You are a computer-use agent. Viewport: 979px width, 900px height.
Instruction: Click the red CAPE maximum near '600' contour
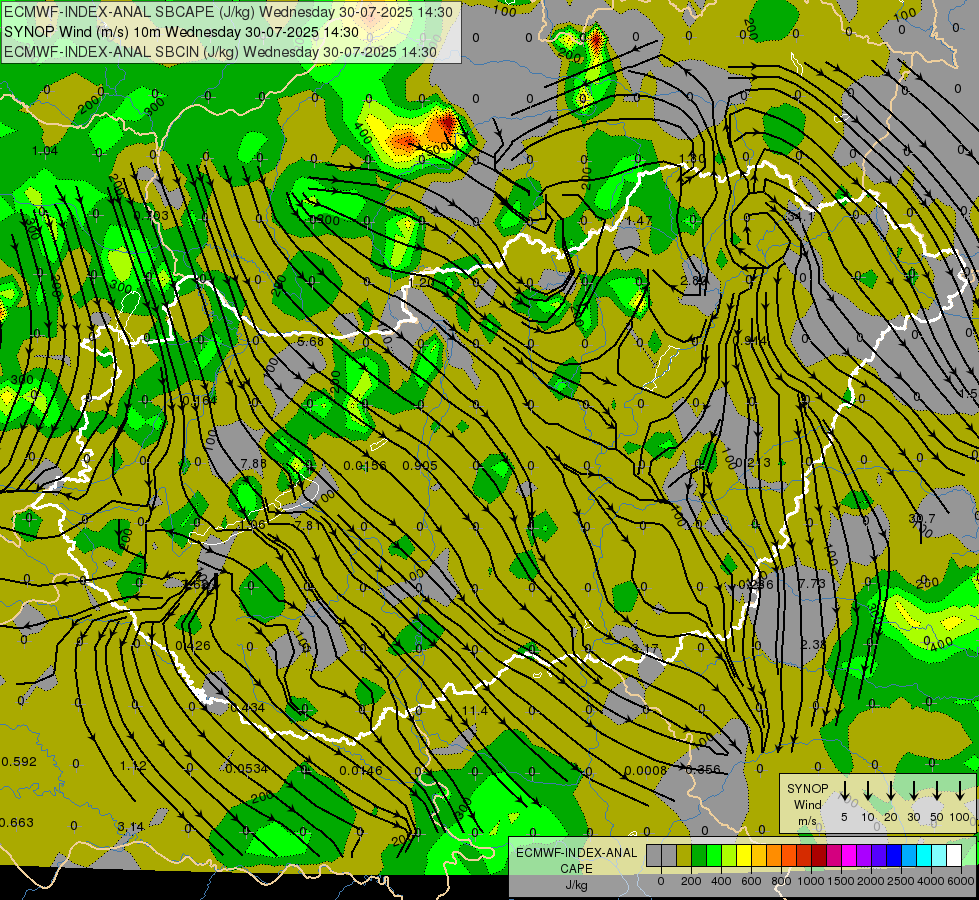(447, 122)
